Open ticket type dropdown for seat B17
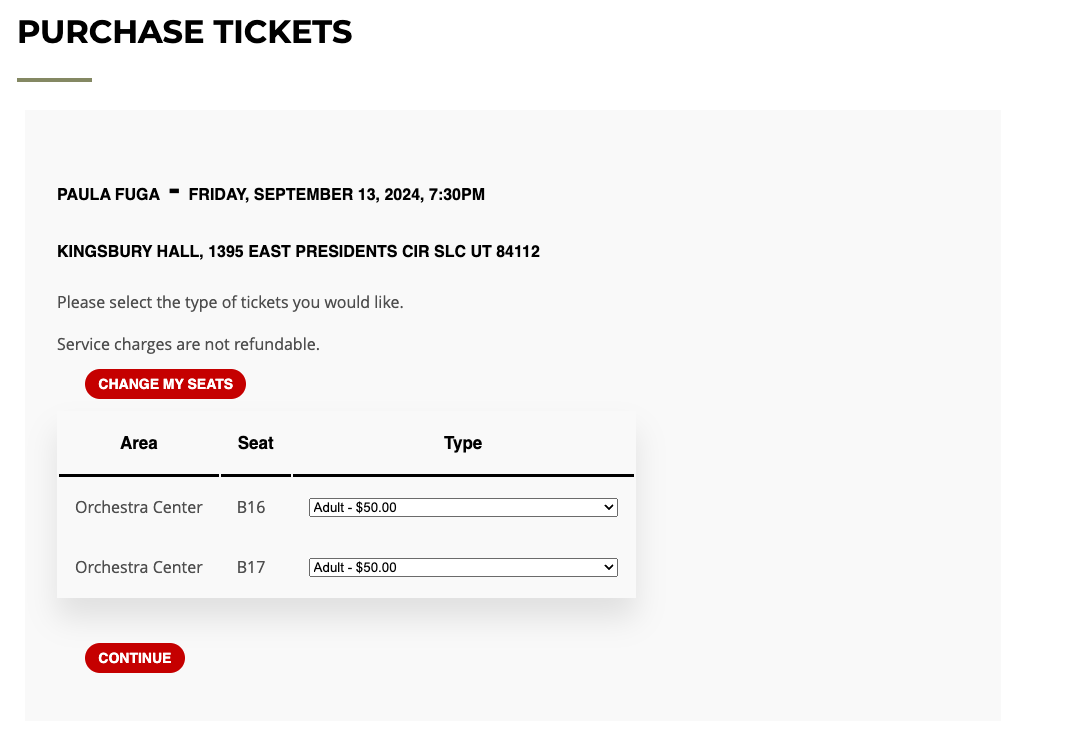Image resolution: width=1067 pixels, height=746 pixels. tap(463, 568)
